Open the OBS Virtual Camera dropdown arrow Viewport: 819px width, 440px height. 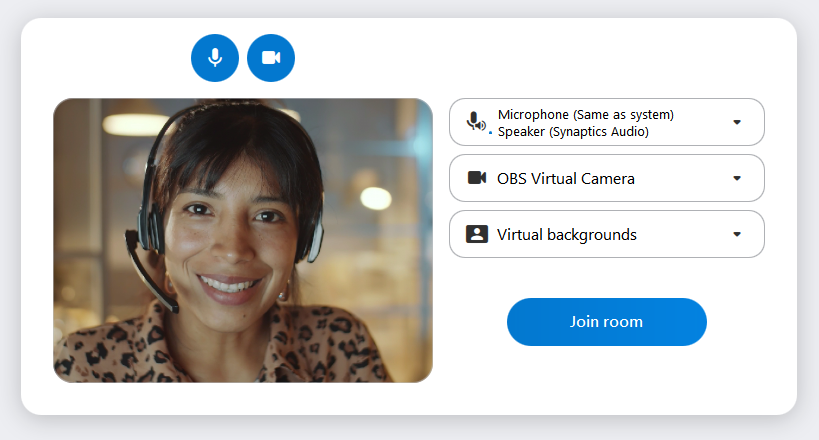[737, 178]
